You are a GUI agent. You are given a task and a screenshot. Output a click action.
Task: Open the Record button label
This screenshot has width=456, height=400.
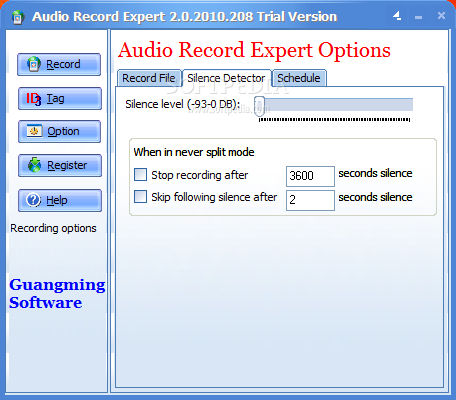tap(63, 64)
